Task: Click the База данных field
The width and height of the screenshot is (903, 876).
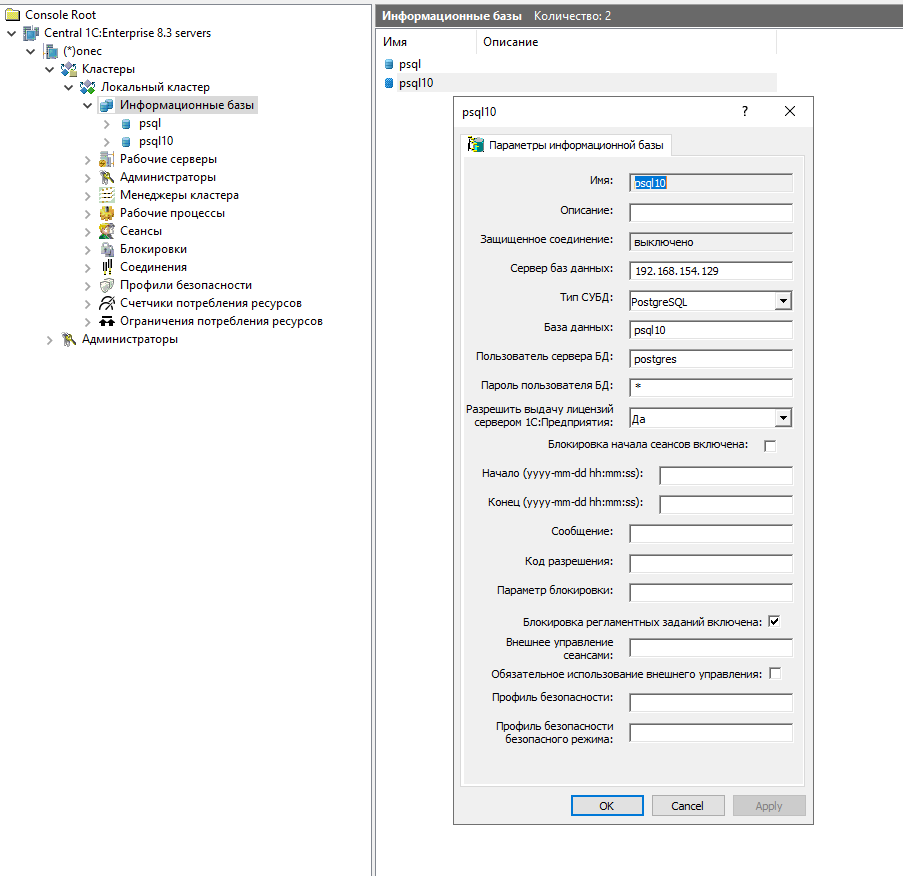Action: [x=711, y=330]
